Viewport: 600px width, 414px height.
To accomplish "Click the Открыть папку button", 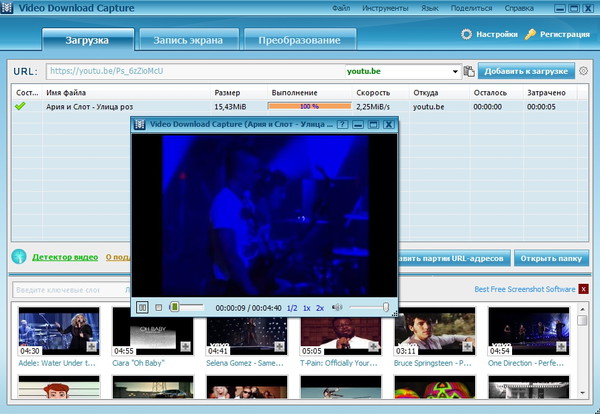I will pos(551,258).
